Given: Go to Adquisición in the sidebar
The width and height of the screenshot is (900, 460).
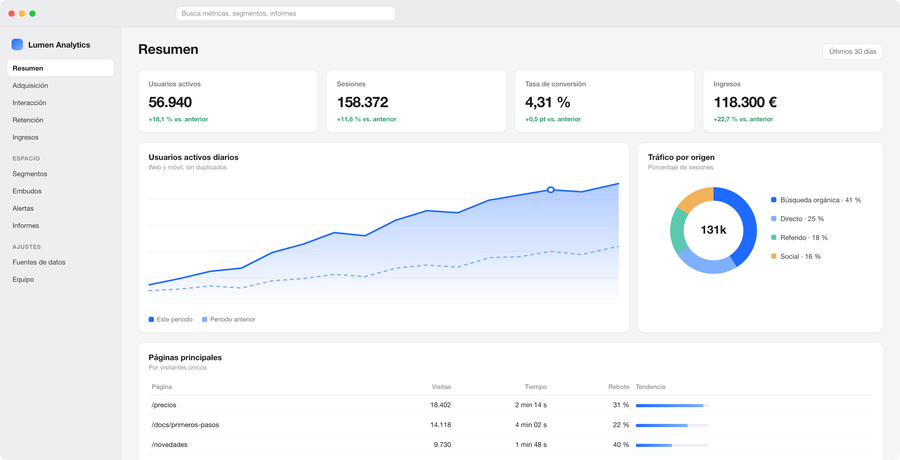Looking at the screenshot, I should pyautogui.click(x=60, y=85).
